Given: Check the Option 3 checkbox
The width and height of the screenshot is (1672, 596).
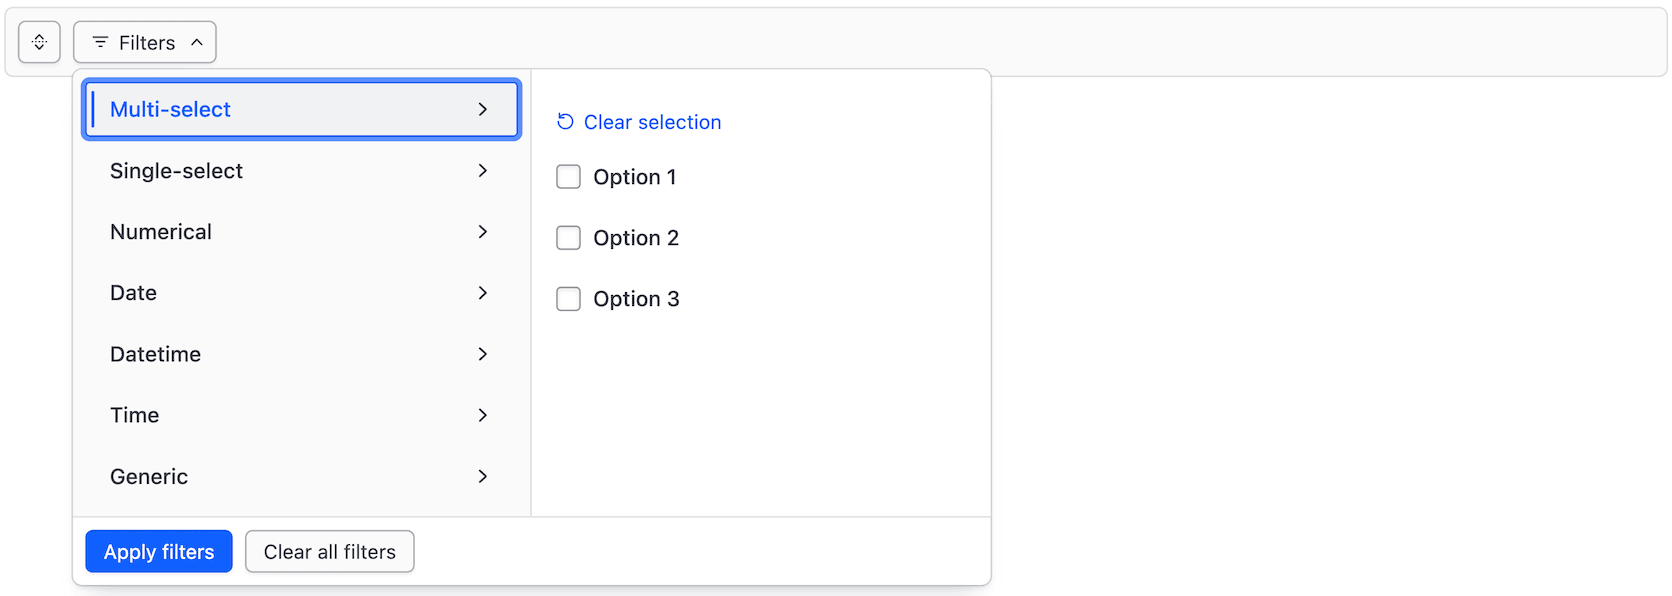Looking at the screenshot, I should pos(568,298).
